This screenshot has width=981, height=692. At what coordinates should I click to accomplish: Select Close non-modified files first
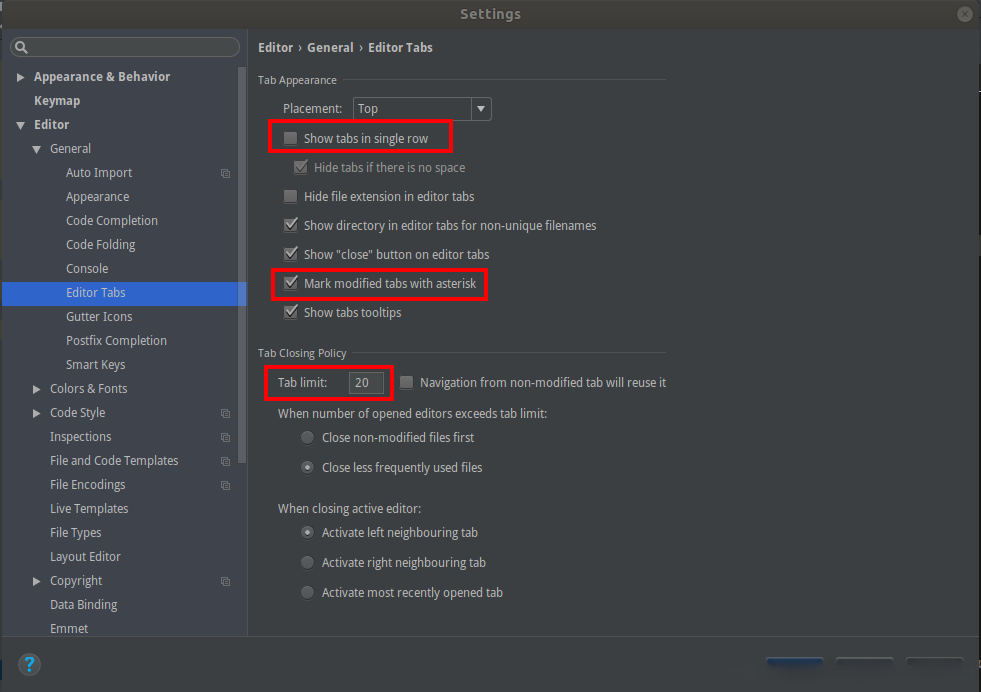[307, 437]
